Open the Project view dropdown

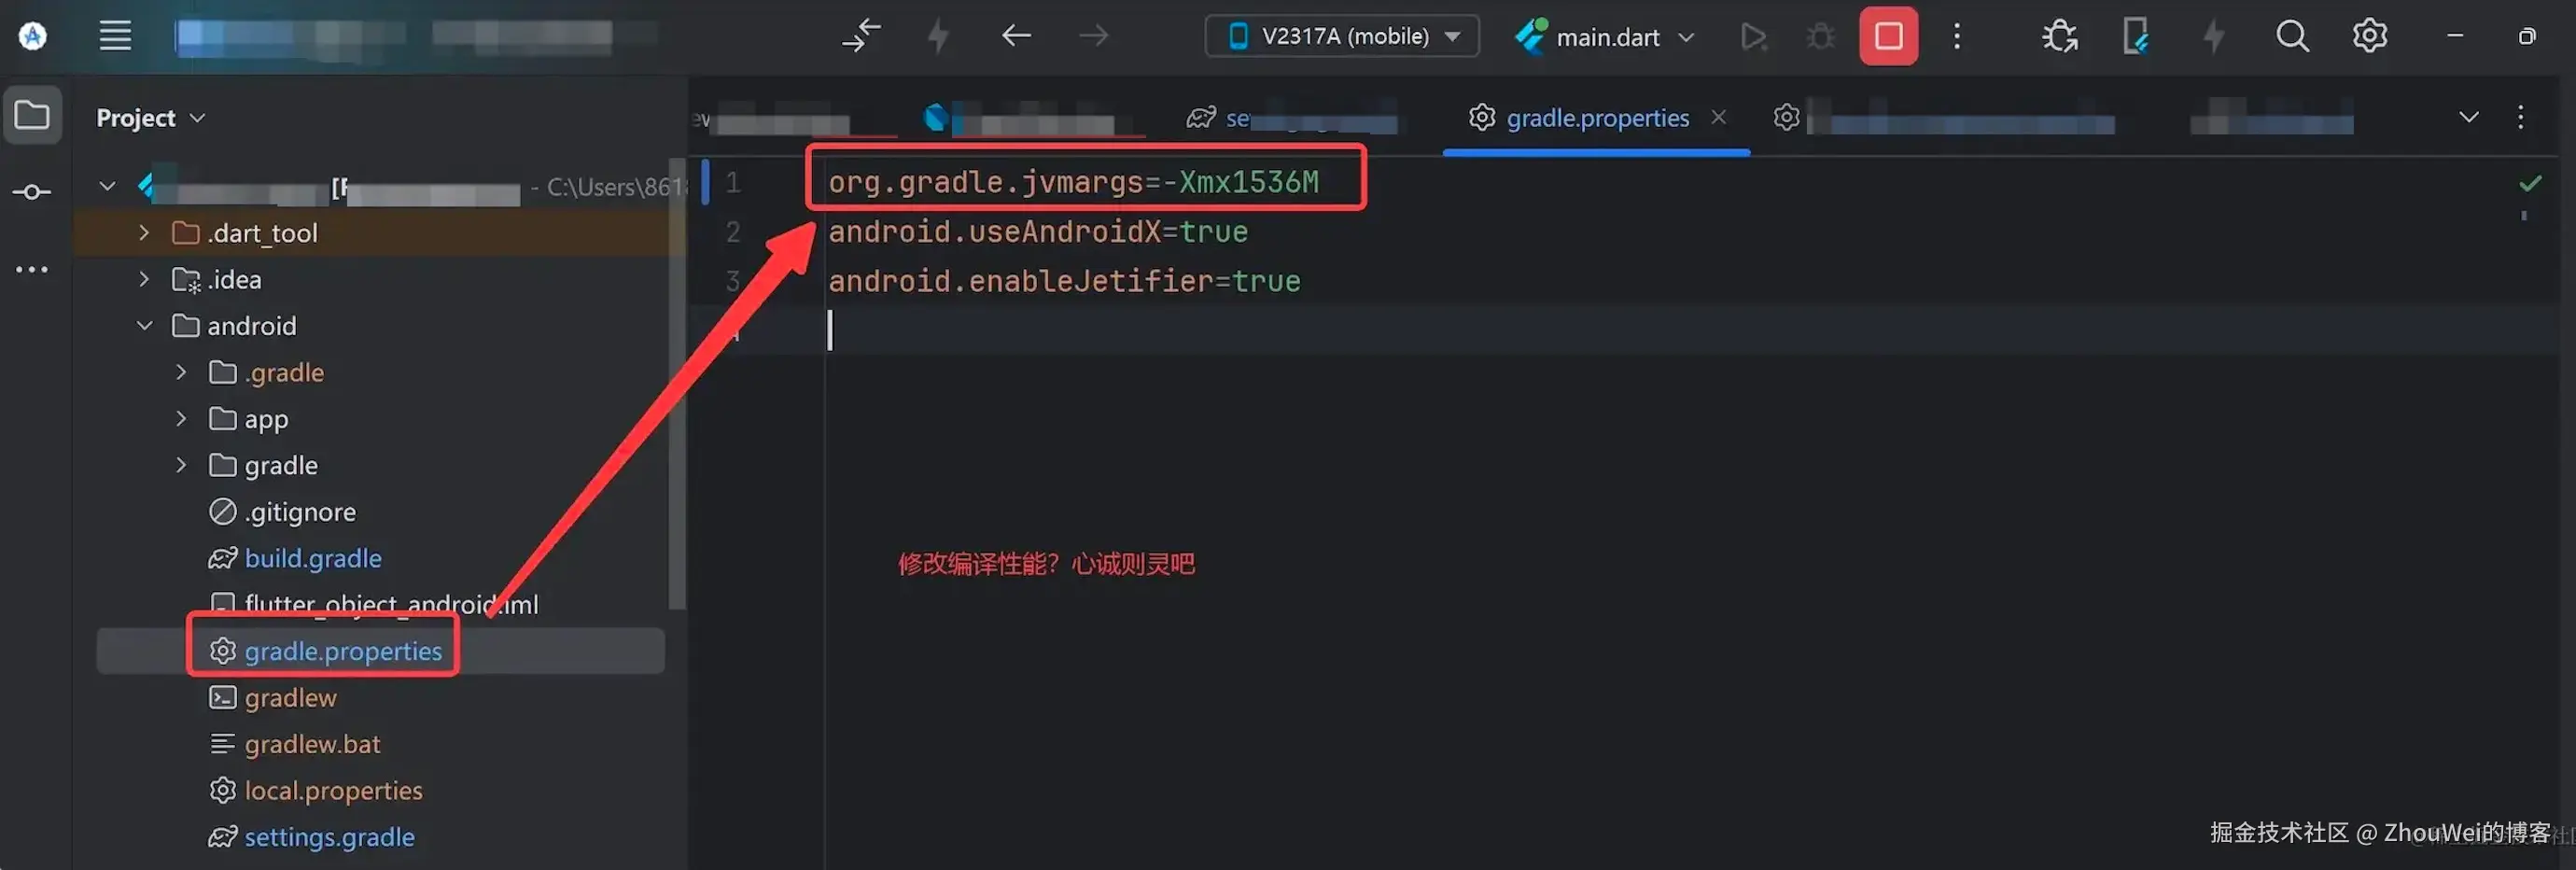pyautogui.click(x=150, y=118)
